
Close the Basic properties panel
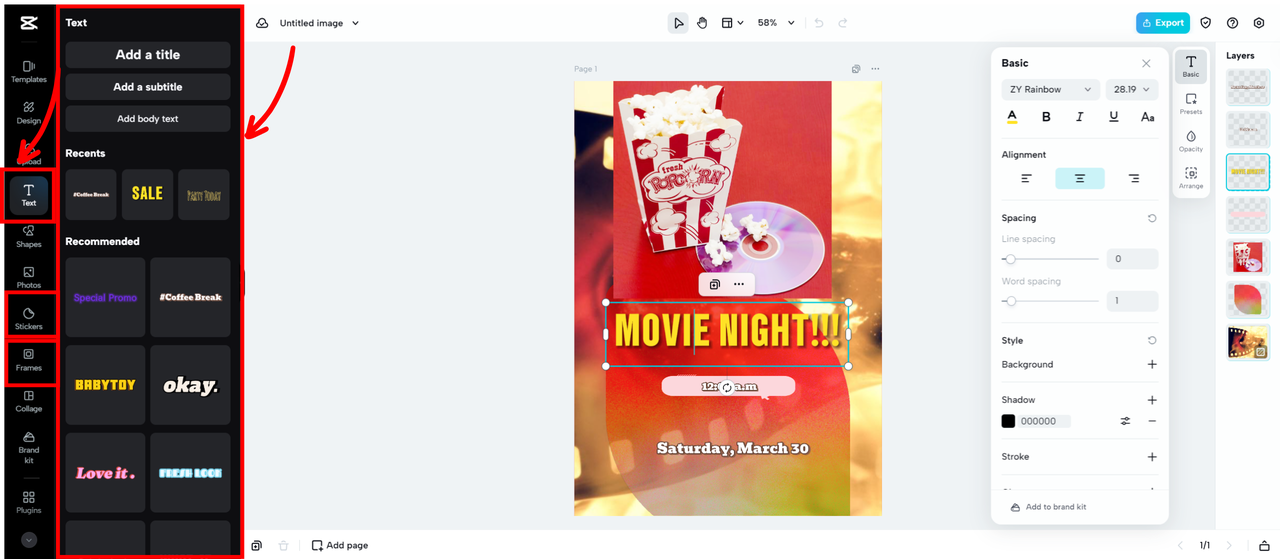[x=1146, y=63]
